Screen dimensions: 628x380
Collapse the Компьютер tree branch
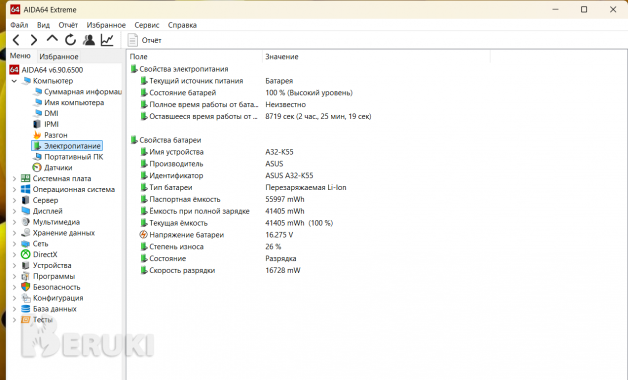coord(14,81)
